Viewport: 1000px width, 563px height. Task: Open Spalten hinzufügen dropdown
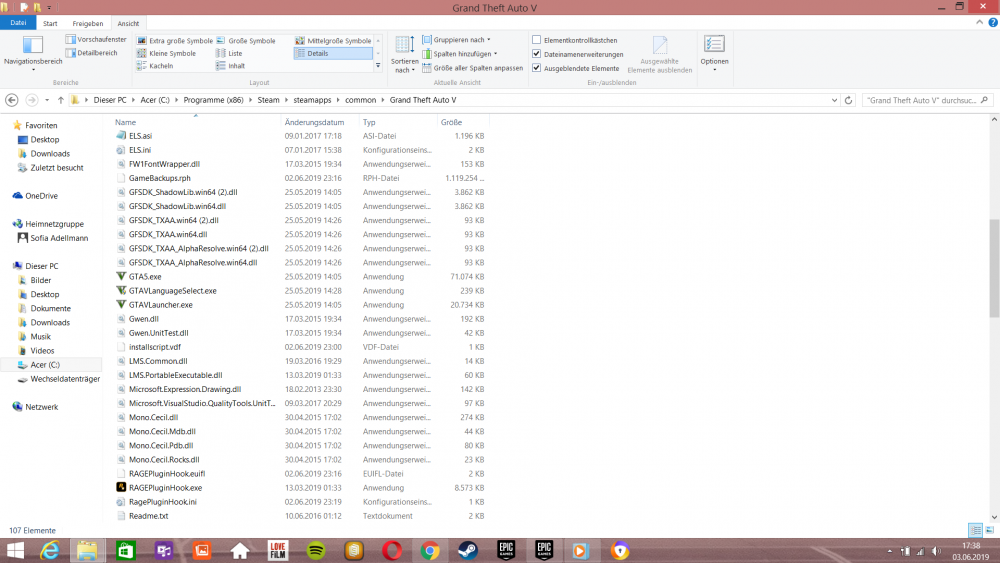(x=460, y=54)
